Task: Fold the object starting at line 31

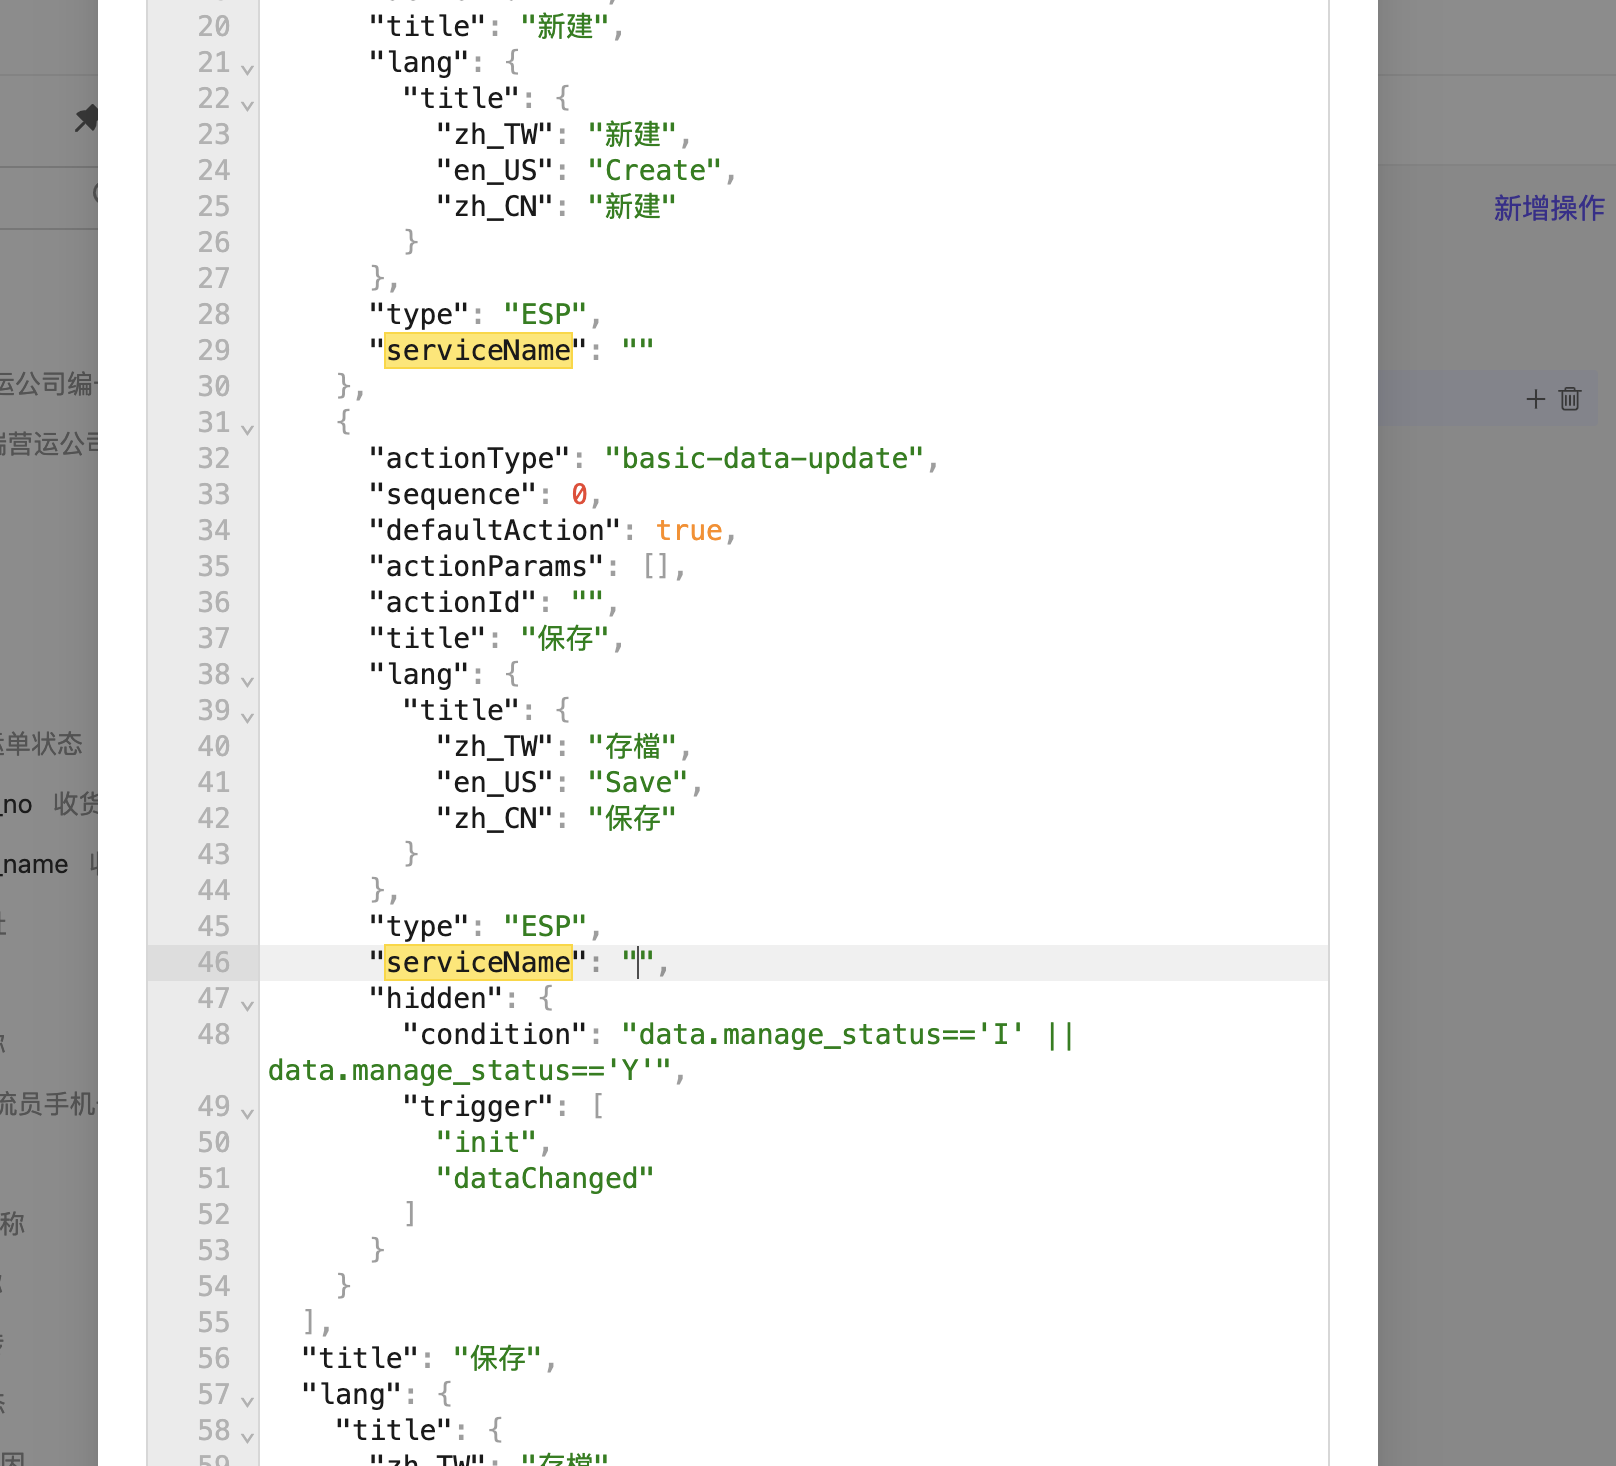Action: 247,428
